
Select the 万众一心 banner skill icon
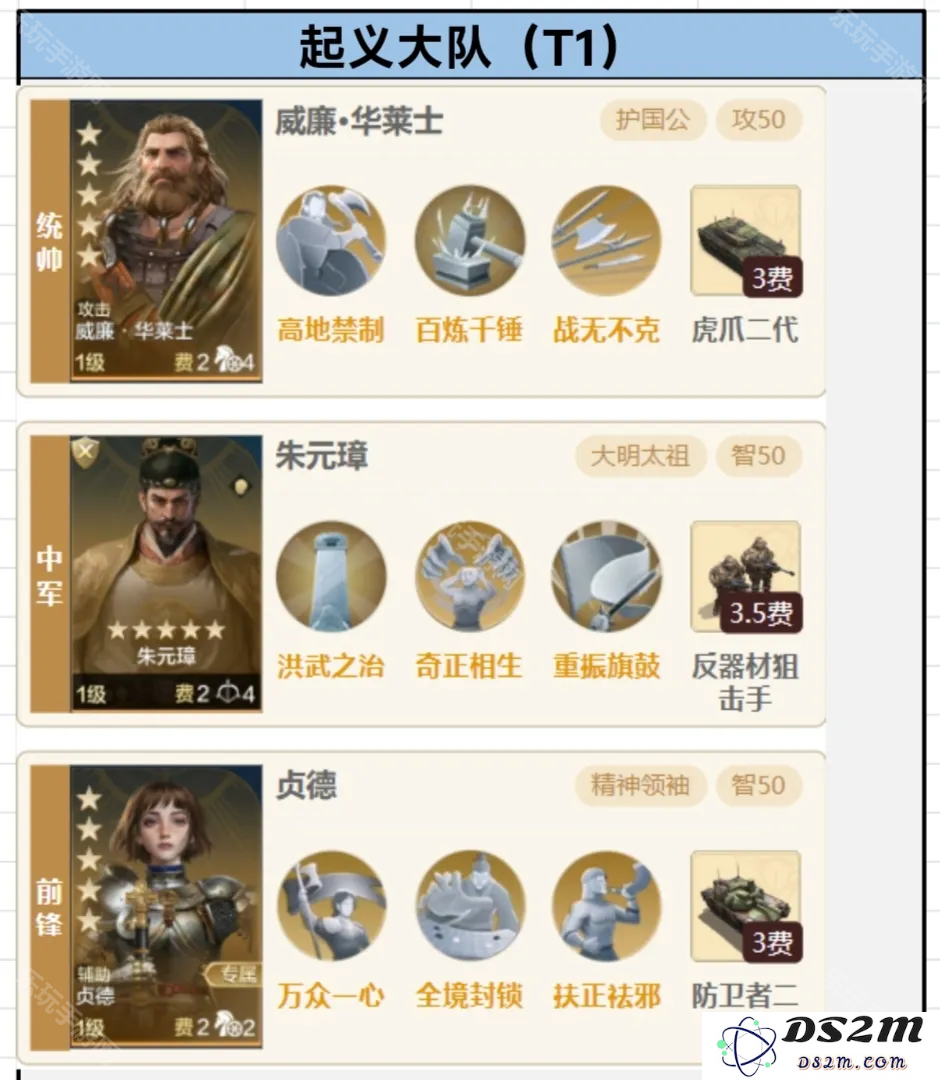(x=331, y=906)
